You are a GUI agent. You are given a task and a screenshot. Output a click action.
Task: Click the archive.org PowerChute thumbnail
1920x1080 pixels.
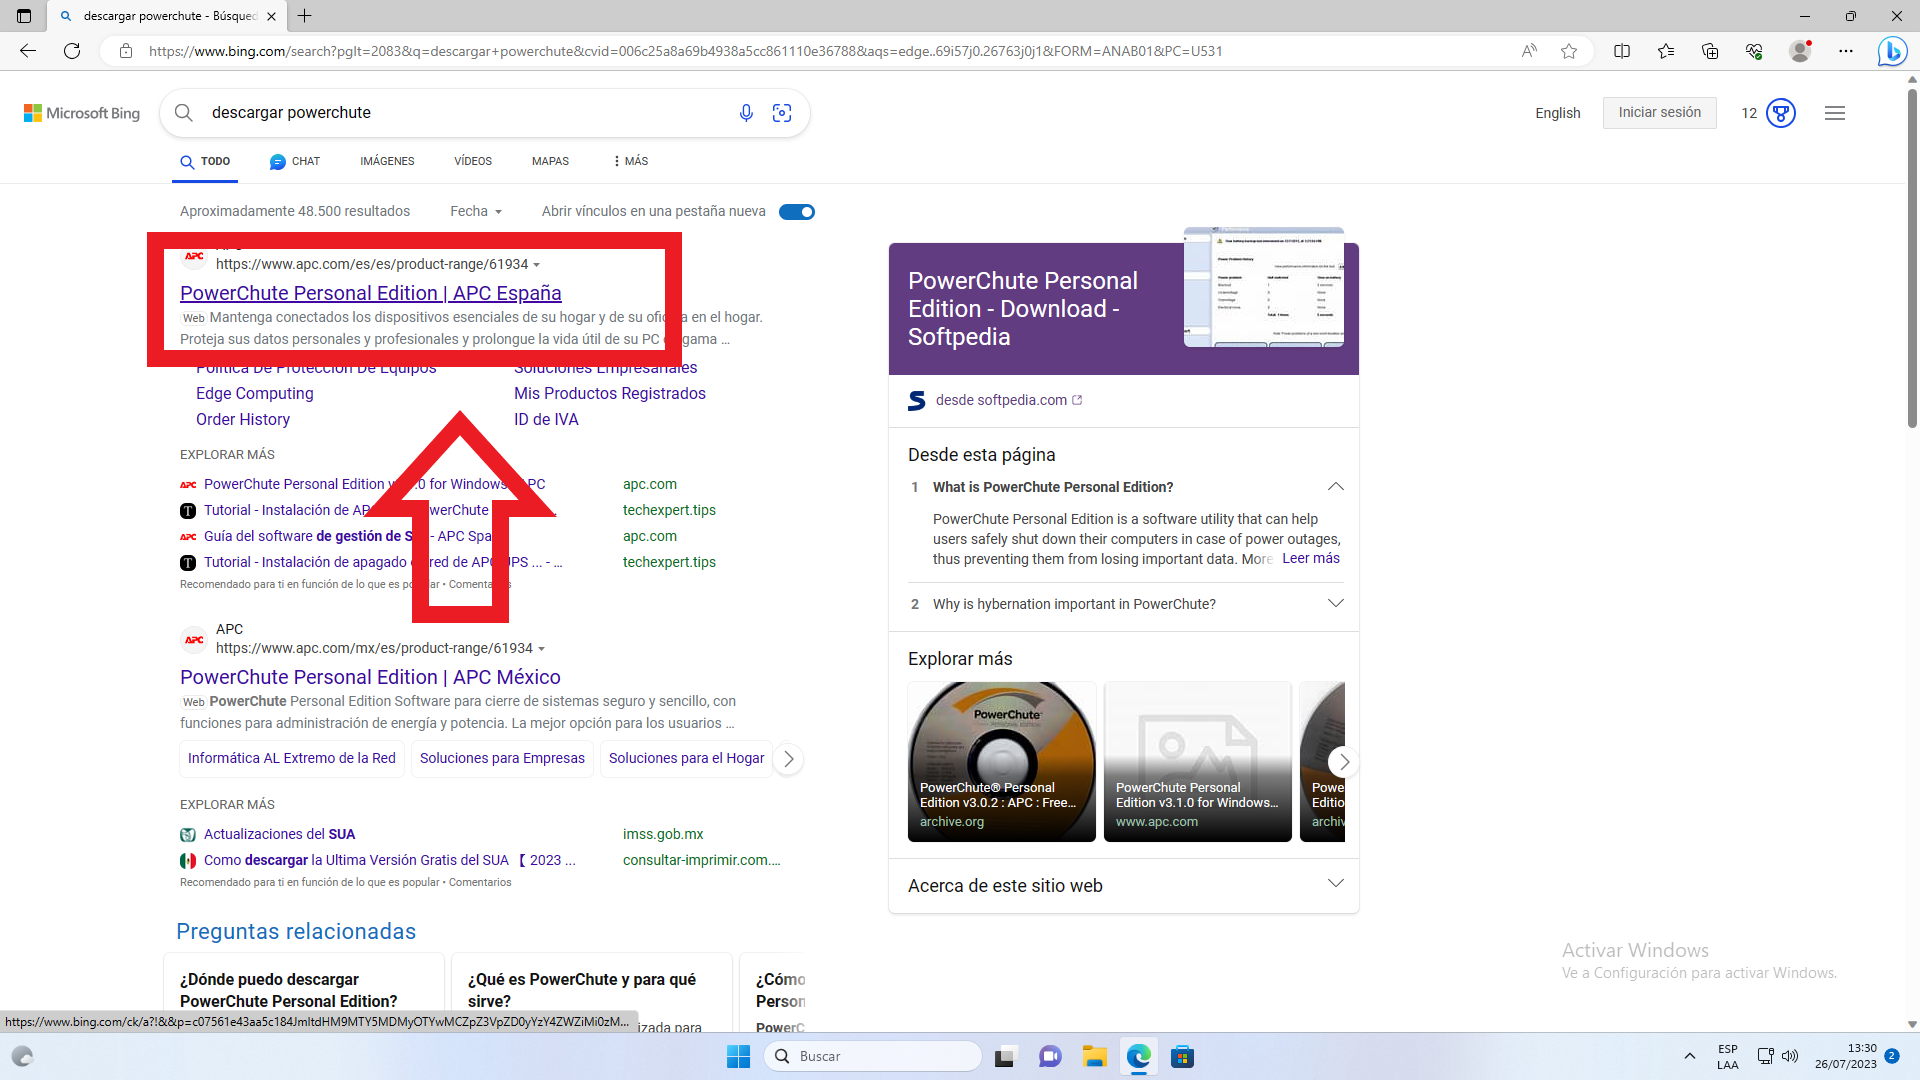1001,761
